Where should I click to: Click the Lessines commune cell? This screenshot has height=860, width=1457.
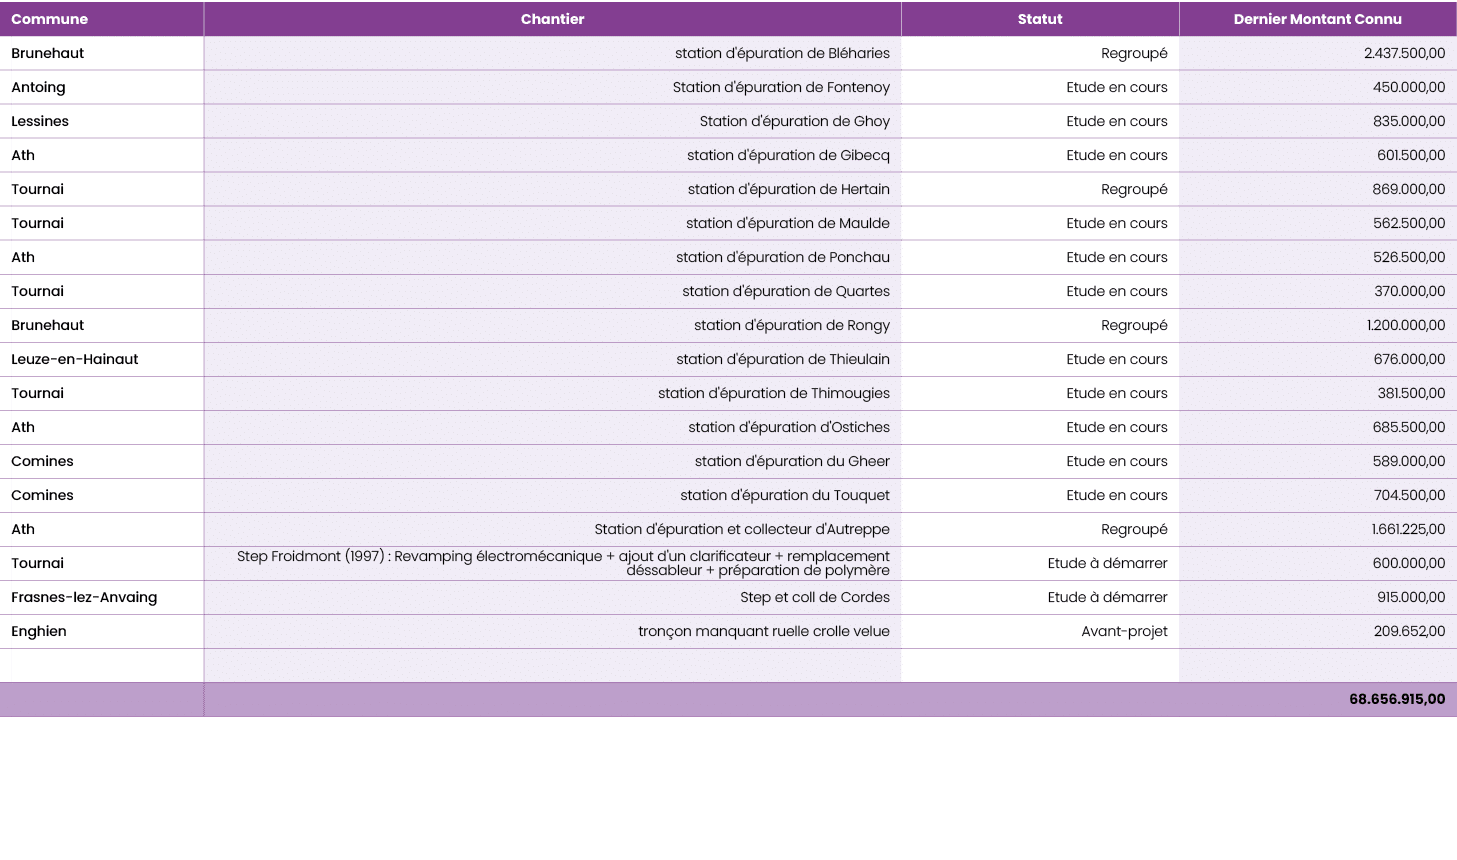[x=40, y=121]
